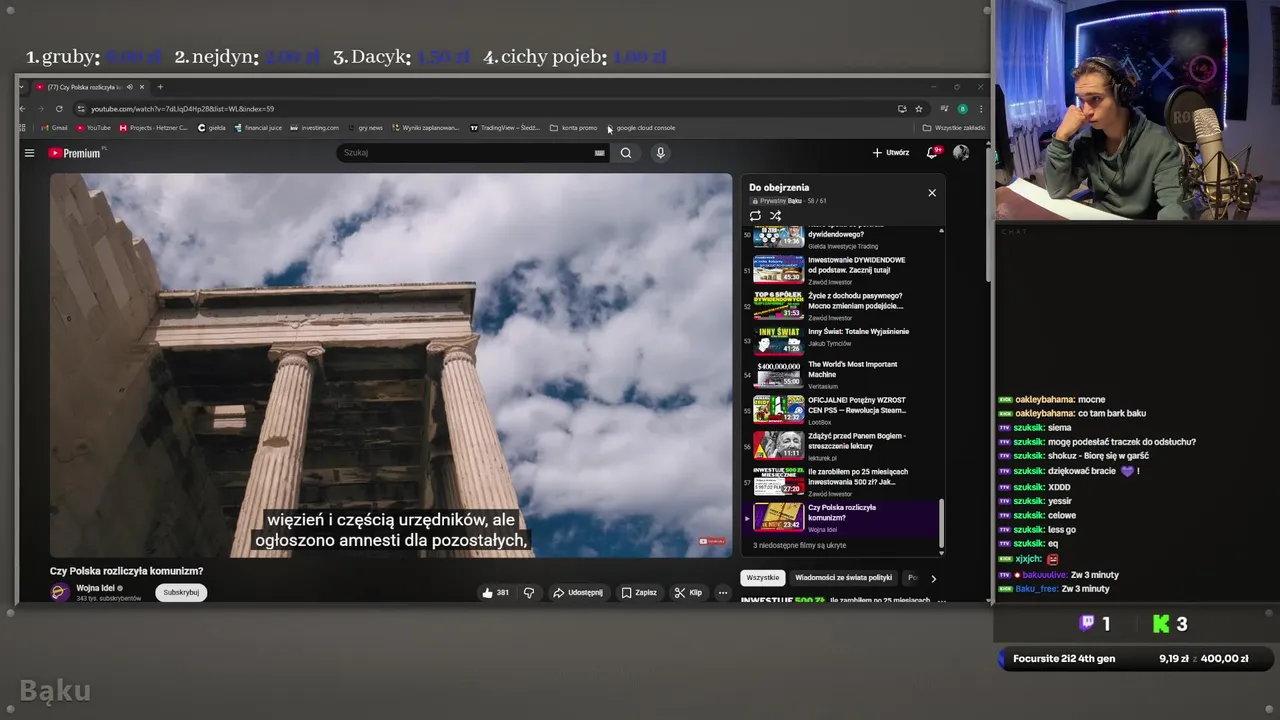Open the YouTube hamburger guide menu
The width and height of the screenshot is (1280, 720).
click(30, 153)
